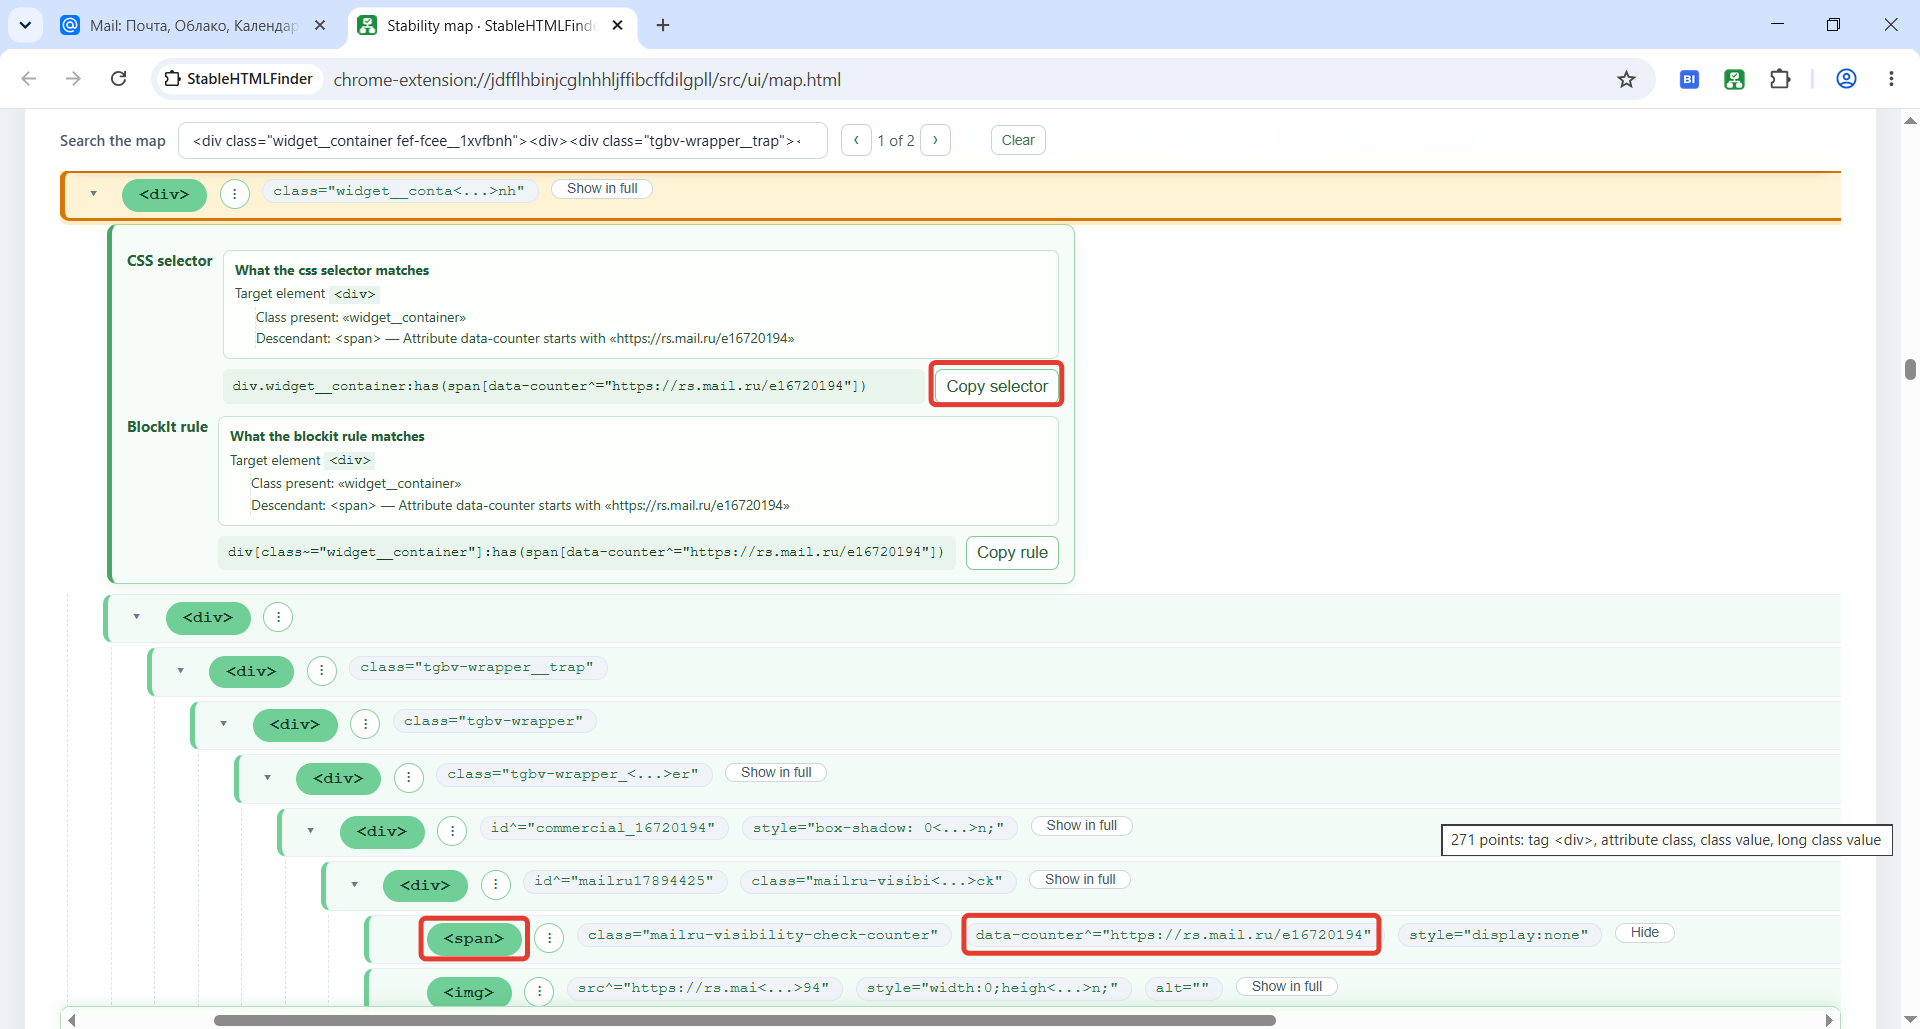1920x1029 pixels.
Task: Open three-dot menu for the img node
Action: (x=539, y=991)
